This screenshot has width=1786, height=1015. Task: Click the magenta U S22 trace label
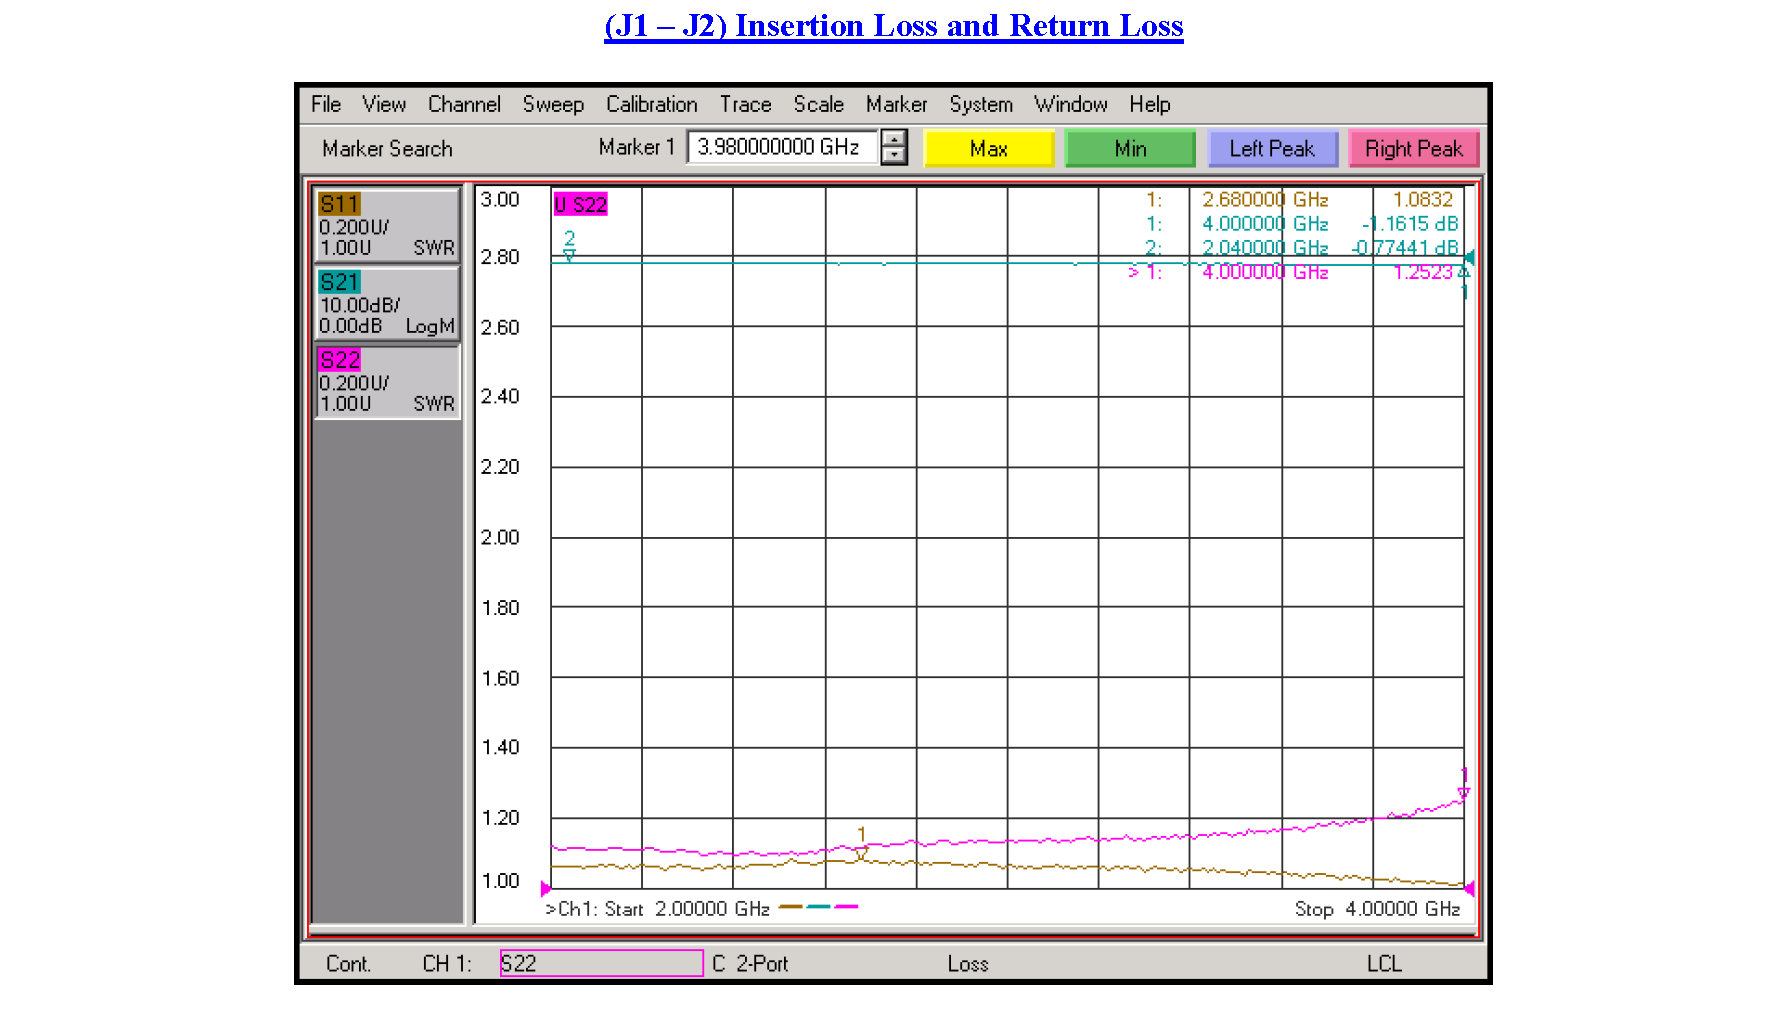(x=581, y=204)
